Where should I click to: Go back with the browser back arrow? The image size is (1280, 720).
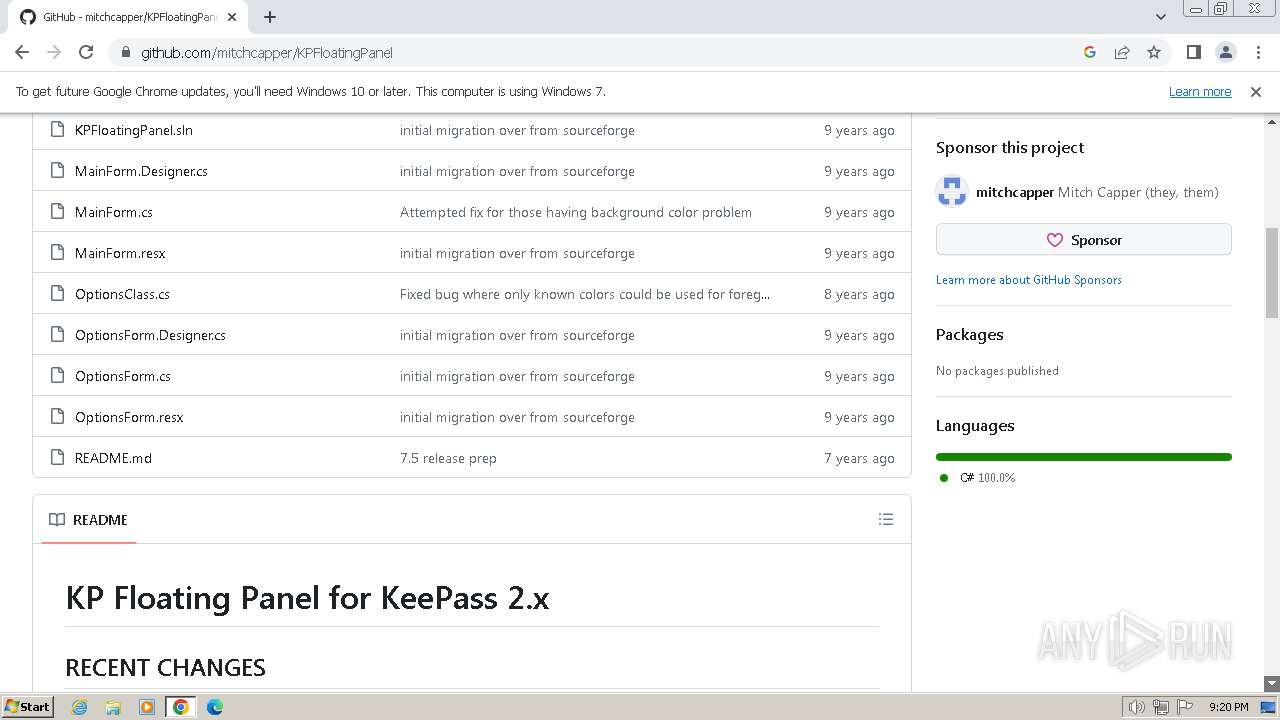(22, 52)
